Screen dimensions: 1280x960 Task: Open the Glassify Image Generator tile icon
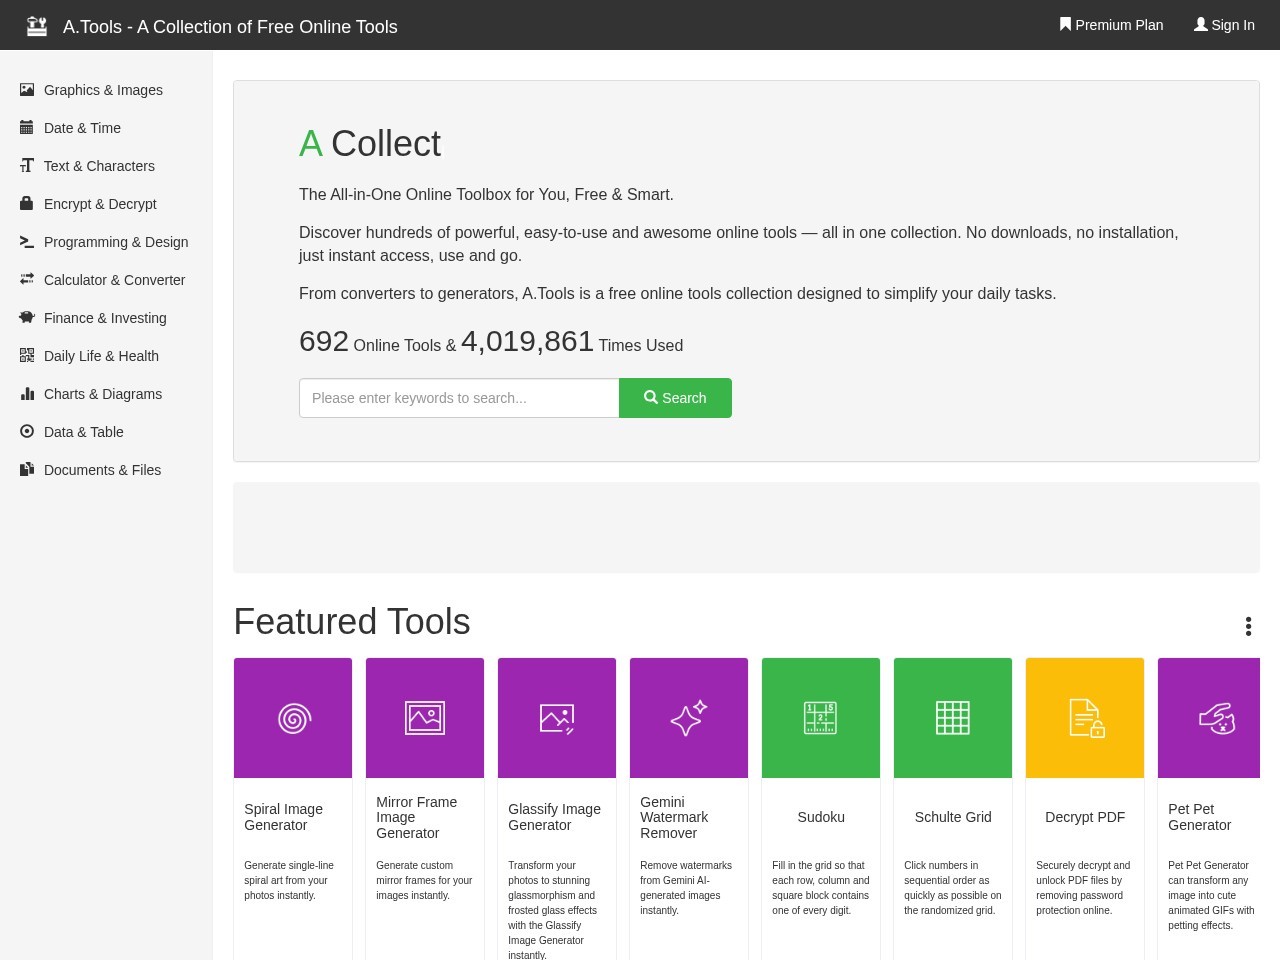(557, 718)
